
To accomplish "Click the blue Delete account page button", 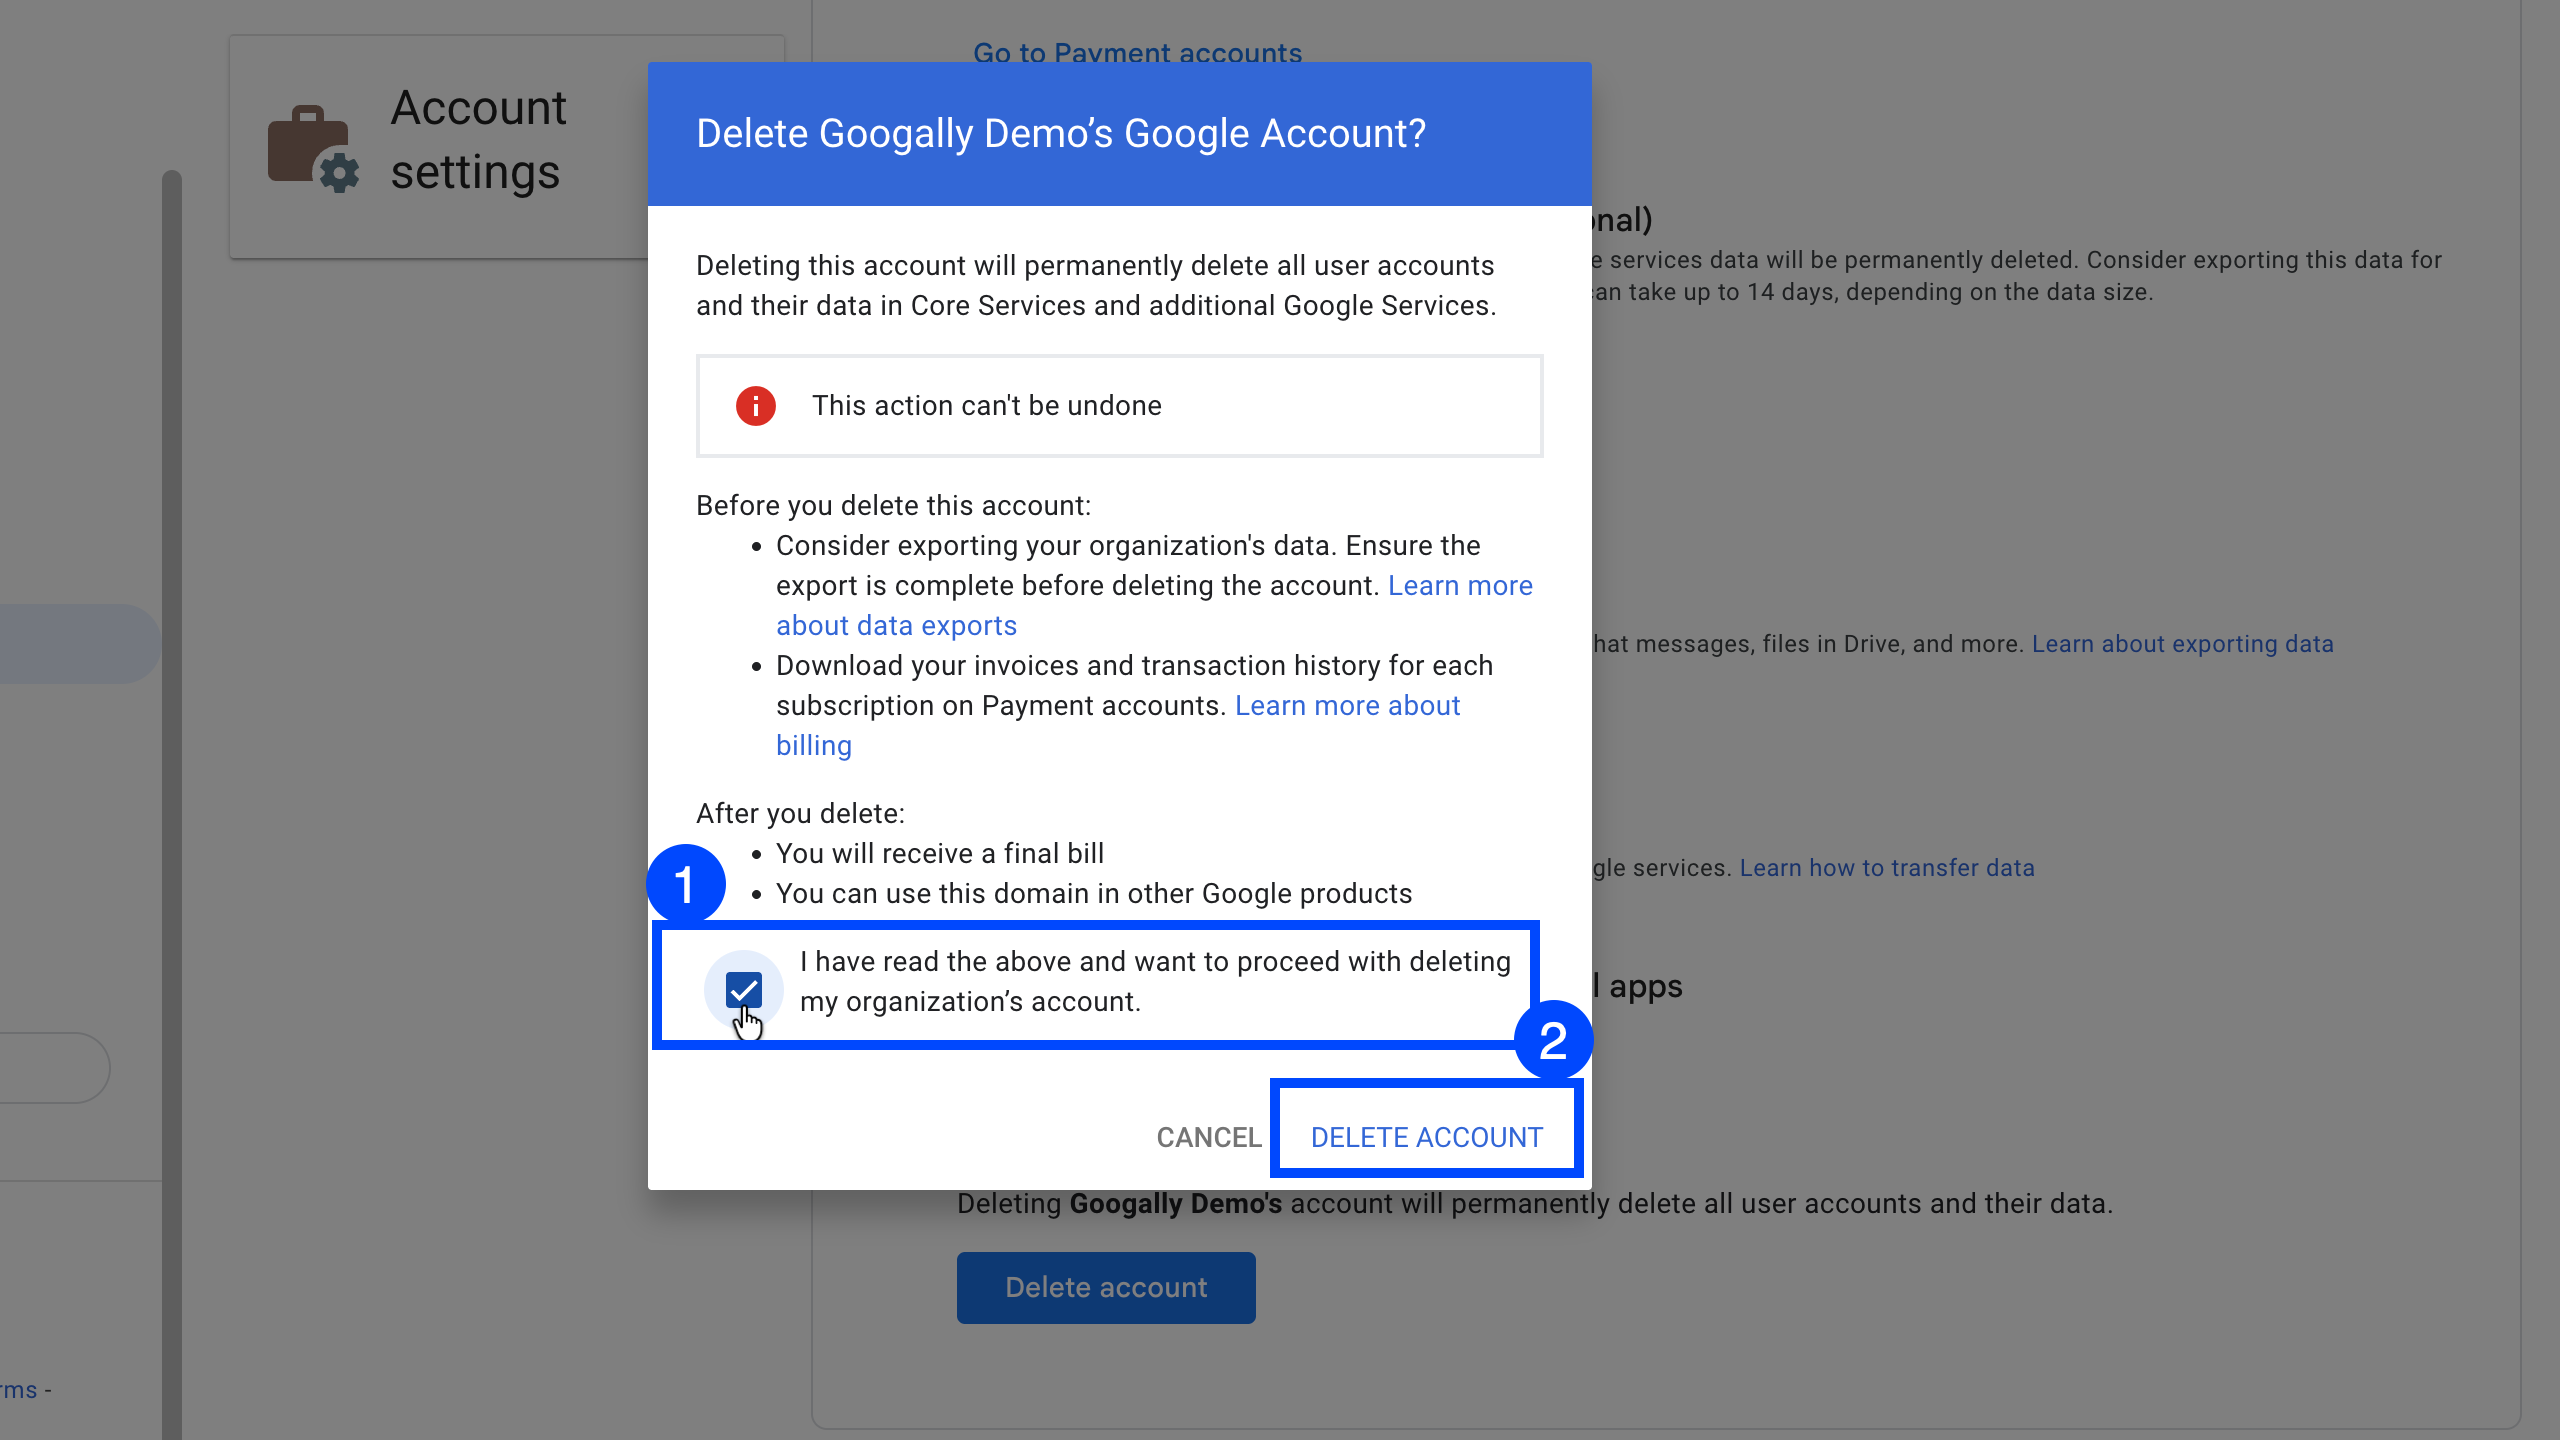I will pyautogui.click(x=1106, y=1287).
